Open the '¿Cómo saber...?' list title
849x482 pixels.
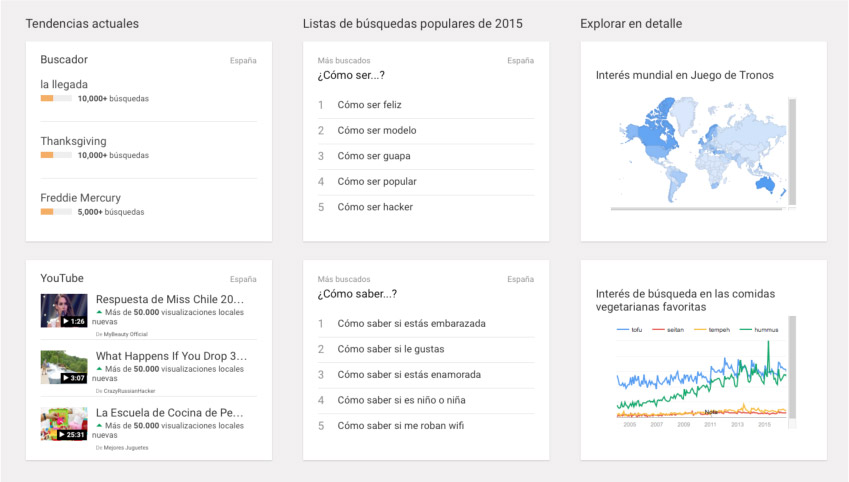tap(357, 294)
